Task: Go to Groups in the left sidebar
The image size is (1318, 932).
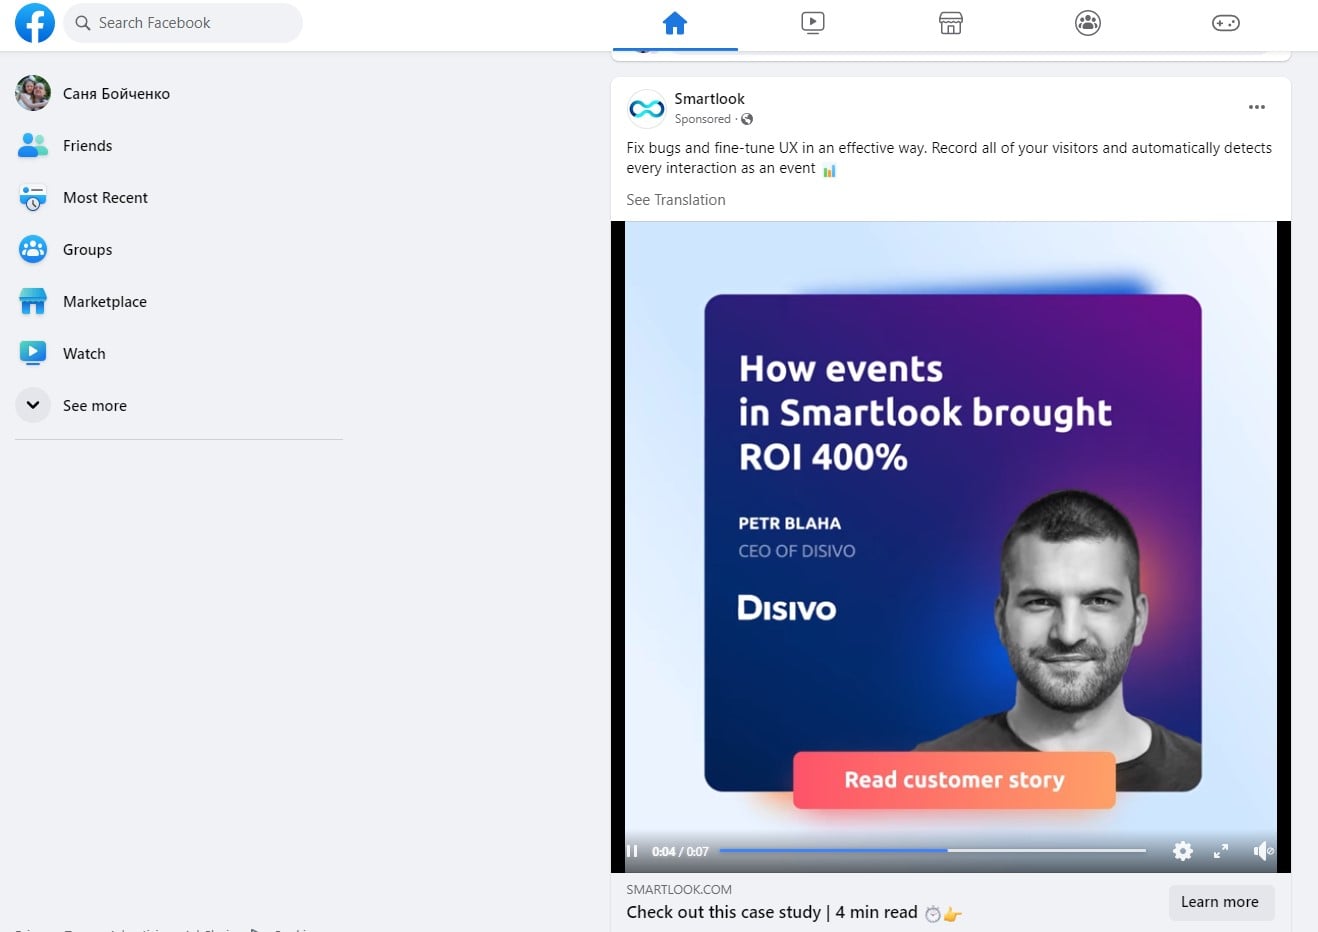Action: point(88,250)
